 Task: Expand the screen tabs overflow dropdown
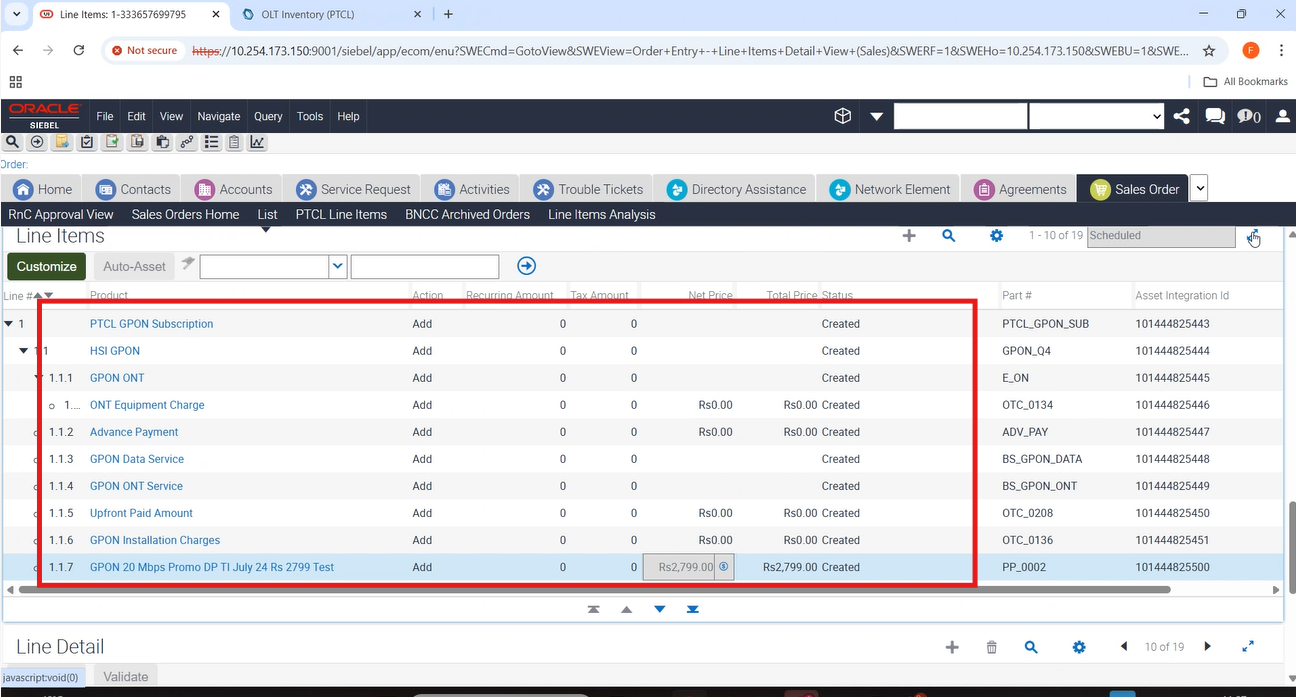coord(1199,188)
